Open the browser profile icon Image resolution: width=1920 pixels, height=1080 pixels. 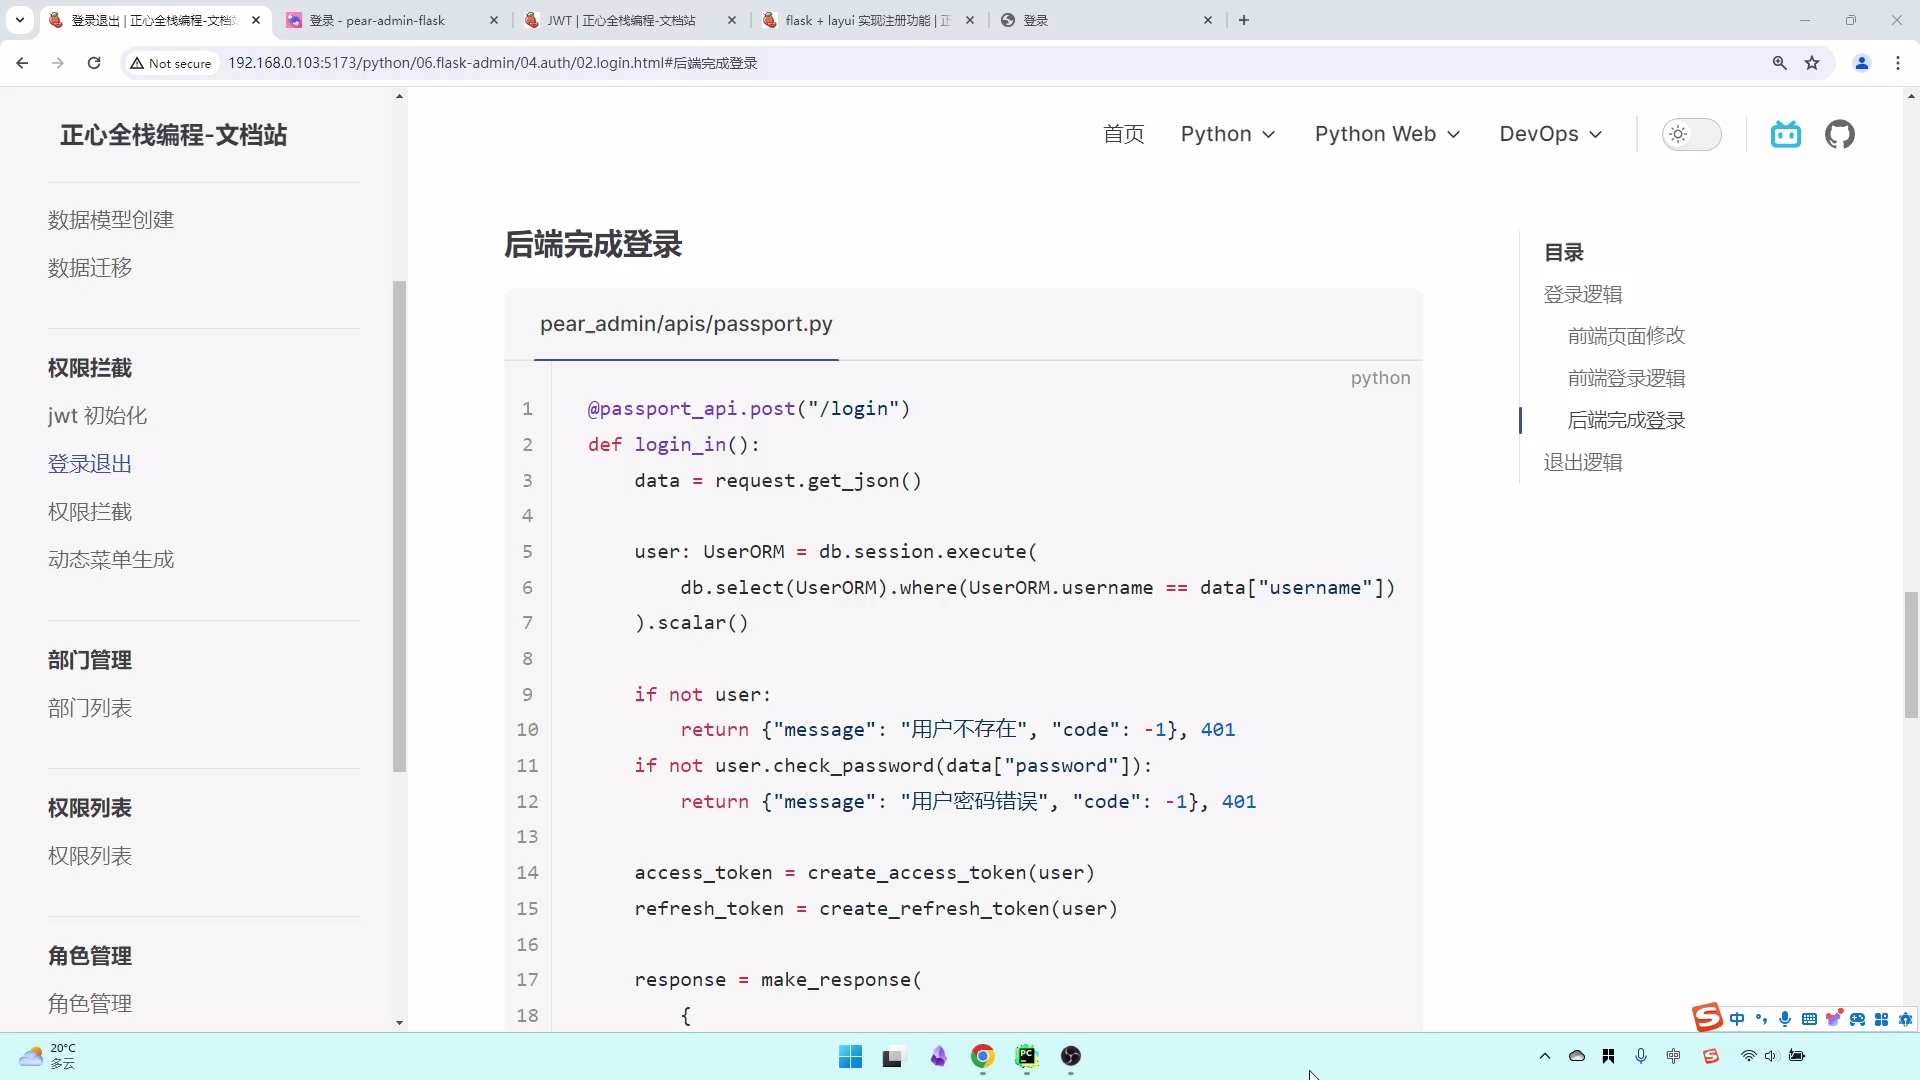pyautogui.click(x=1862, y=62)
